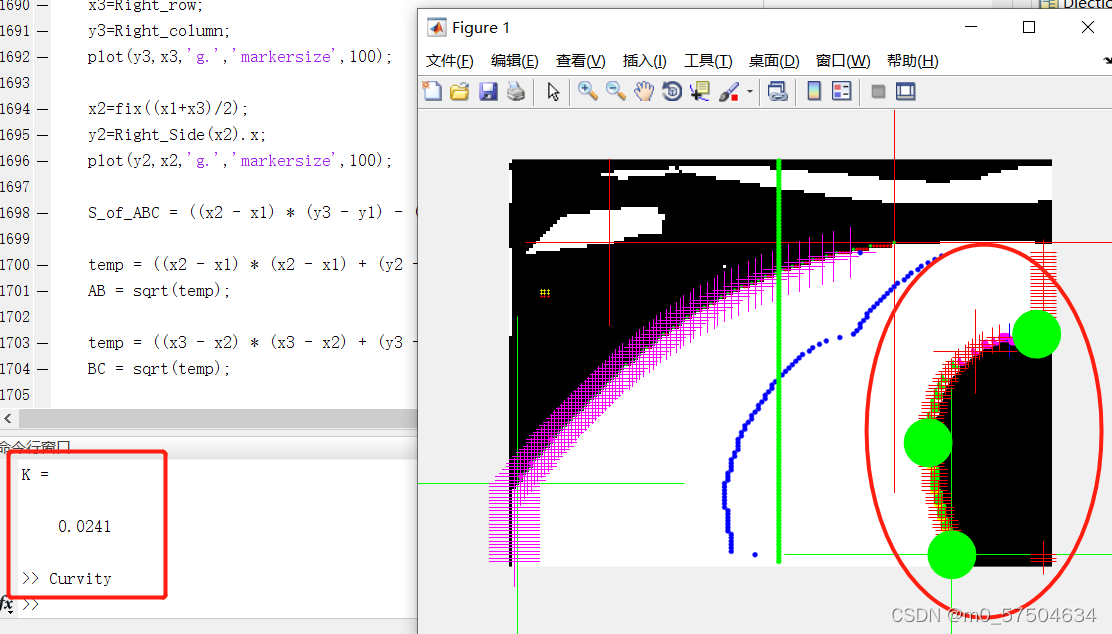Print the figure with printer icon

pos(516,91)
